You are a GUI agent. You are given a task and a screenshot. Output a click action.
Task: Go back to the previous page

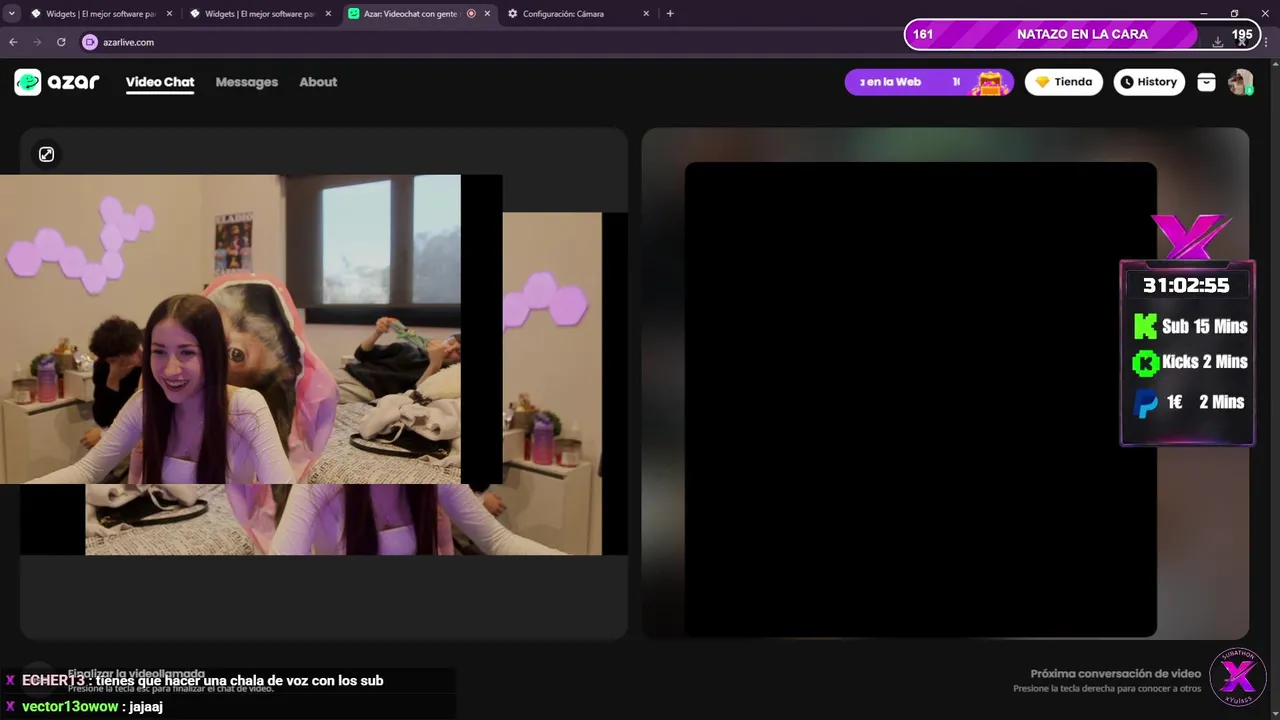13,42
